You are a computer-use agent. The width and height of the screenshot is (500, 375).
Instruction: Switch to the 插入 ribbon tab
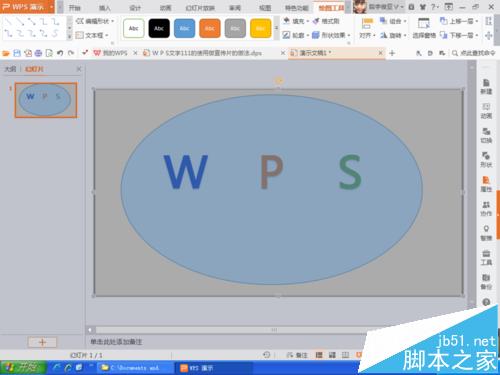(x=105, y=8)
